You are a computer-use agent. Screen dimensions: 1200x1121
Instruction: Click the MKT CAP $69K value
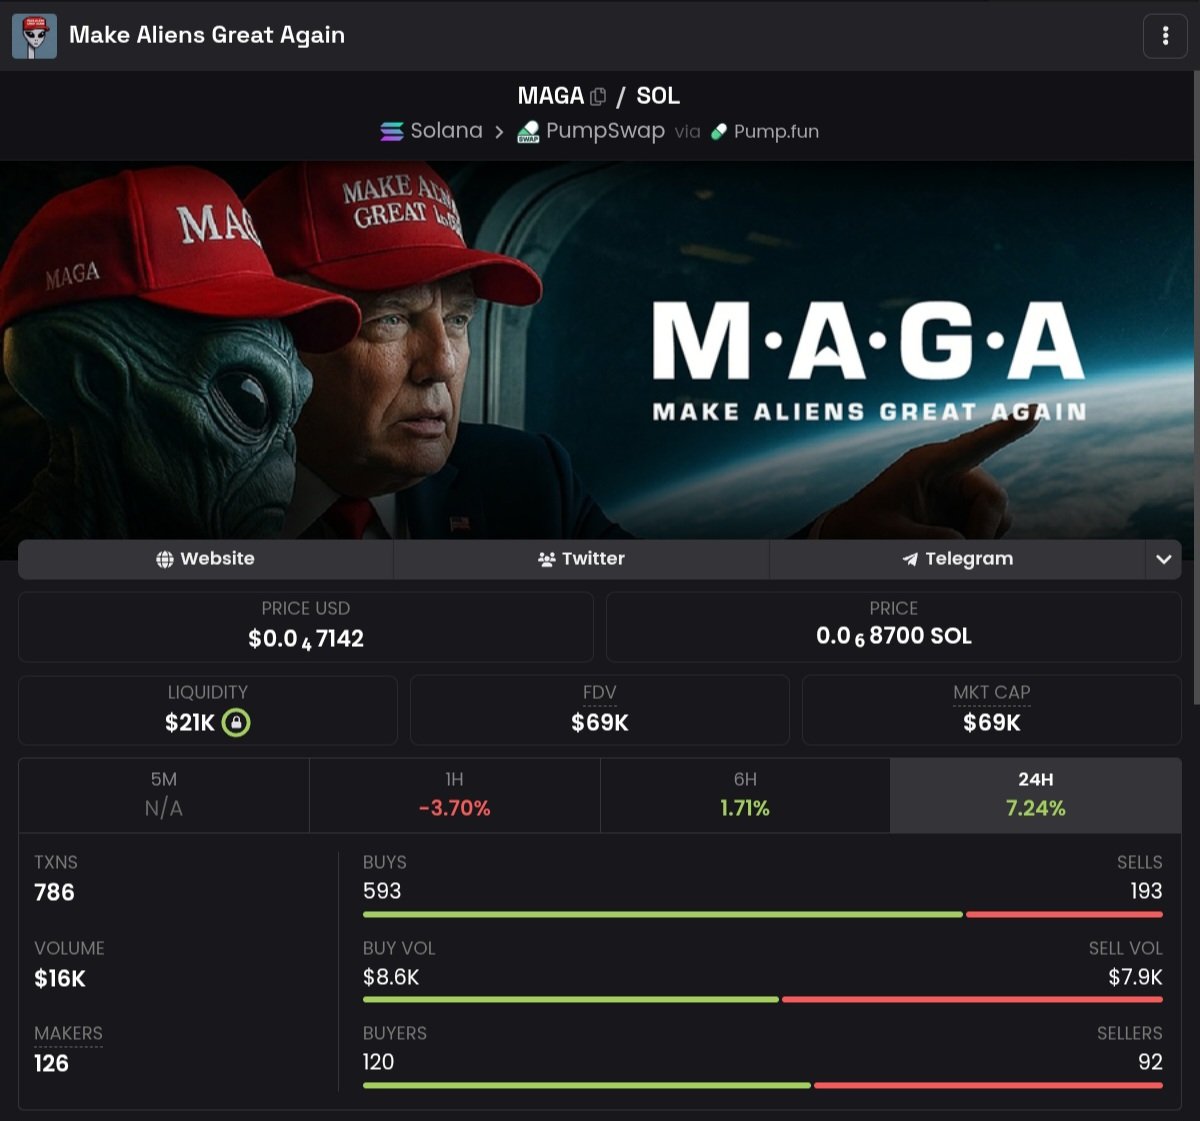[992, 722]
